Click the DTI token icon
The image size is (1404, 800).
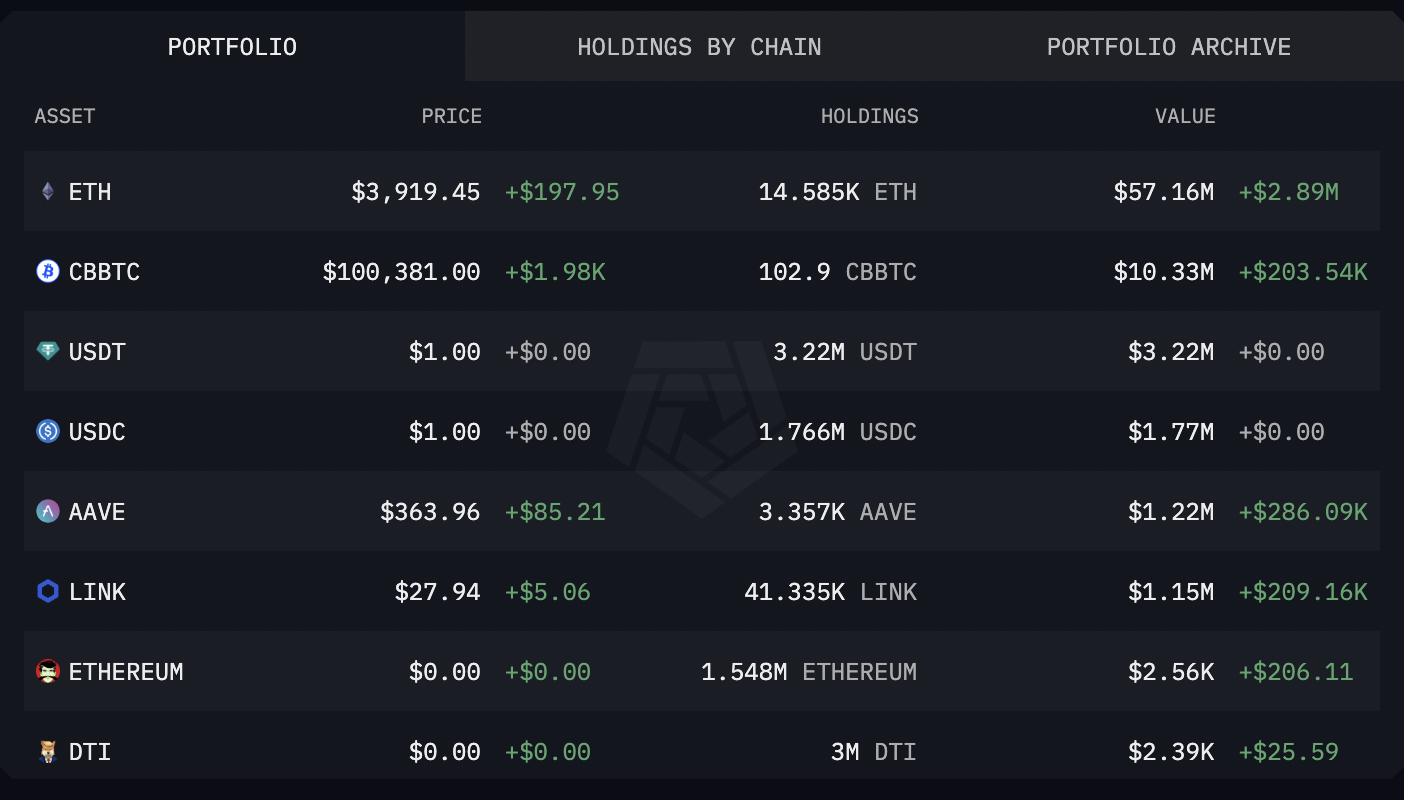click(x=48, y=751)
